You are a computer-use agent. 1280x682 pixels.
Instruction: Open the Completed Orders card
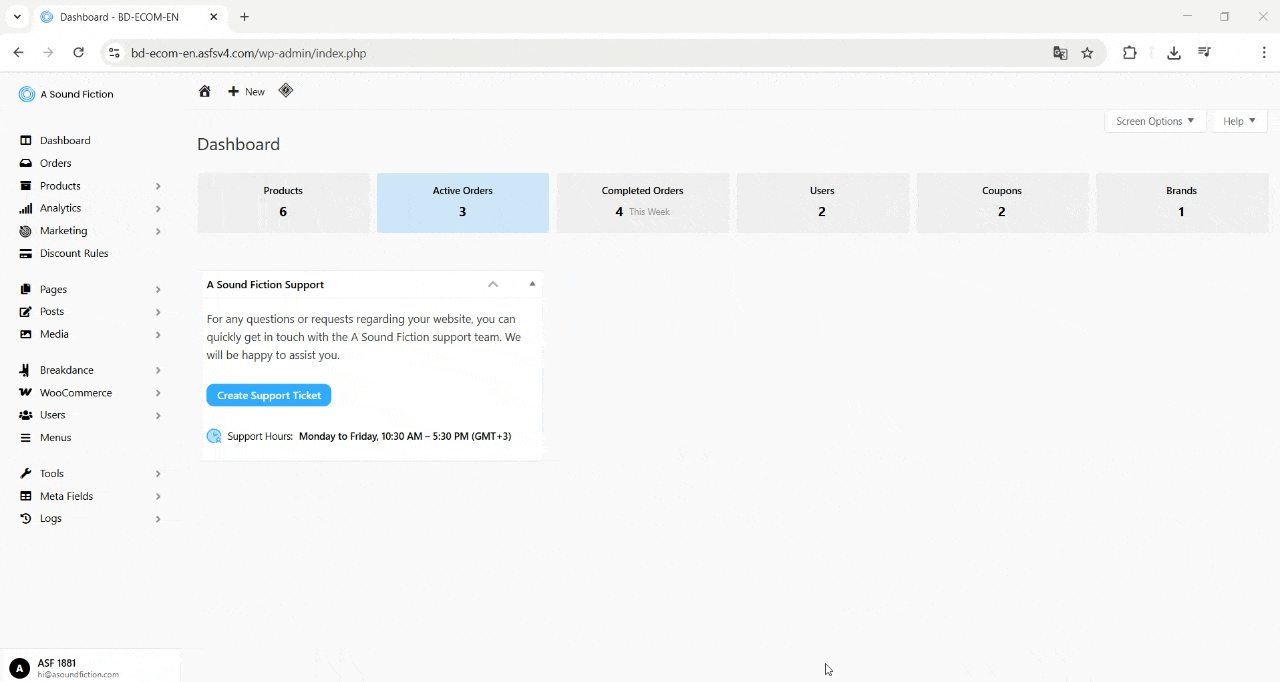point(643,202)
